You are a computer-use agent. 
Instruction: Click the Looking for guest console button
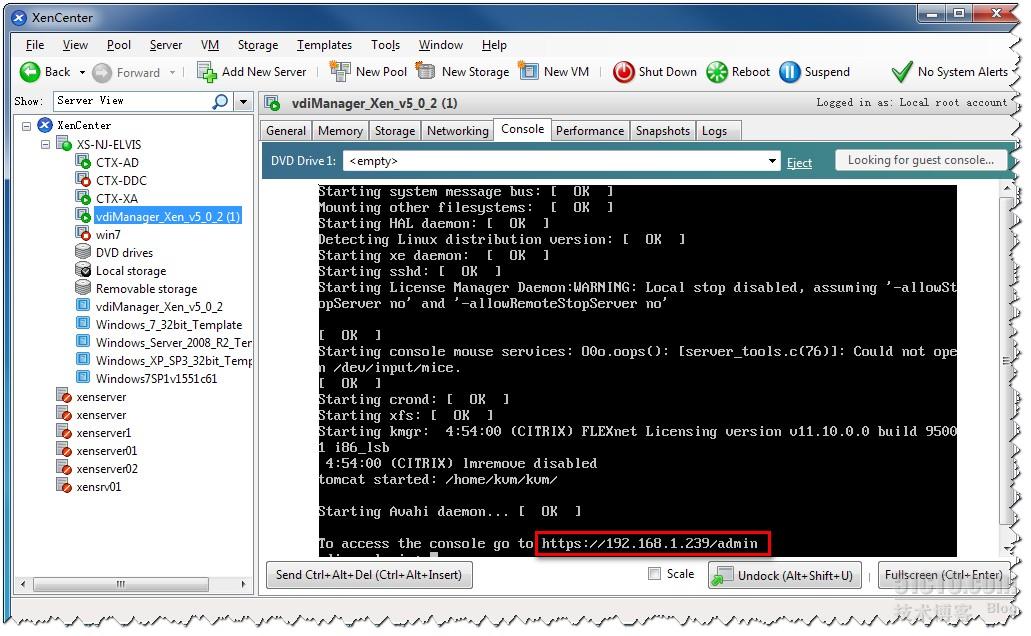pos(921,160)
